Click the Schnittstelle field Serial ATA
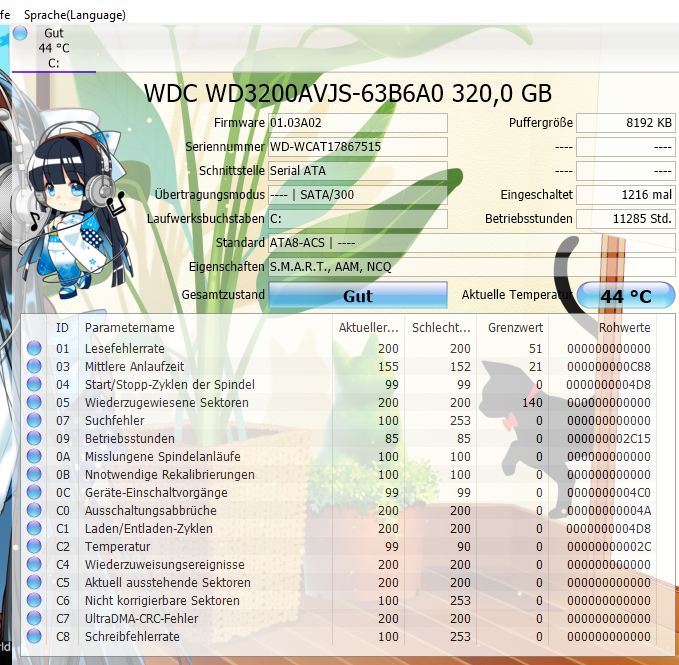Image resolution: width=679 pixels, height=665 pixels. pos(358,171)
